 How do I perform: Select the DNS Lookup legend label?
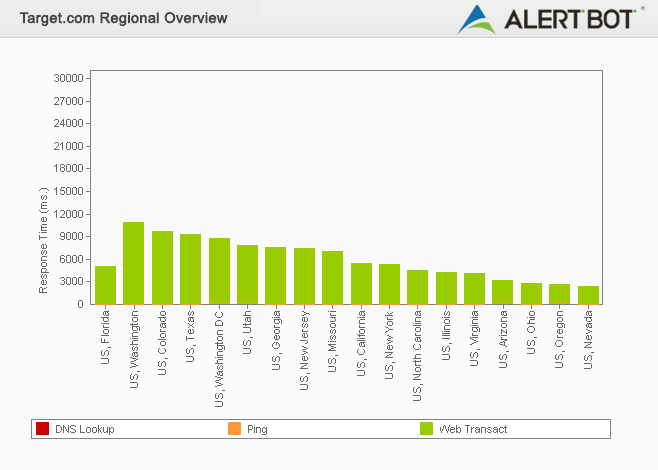[85, 429]
